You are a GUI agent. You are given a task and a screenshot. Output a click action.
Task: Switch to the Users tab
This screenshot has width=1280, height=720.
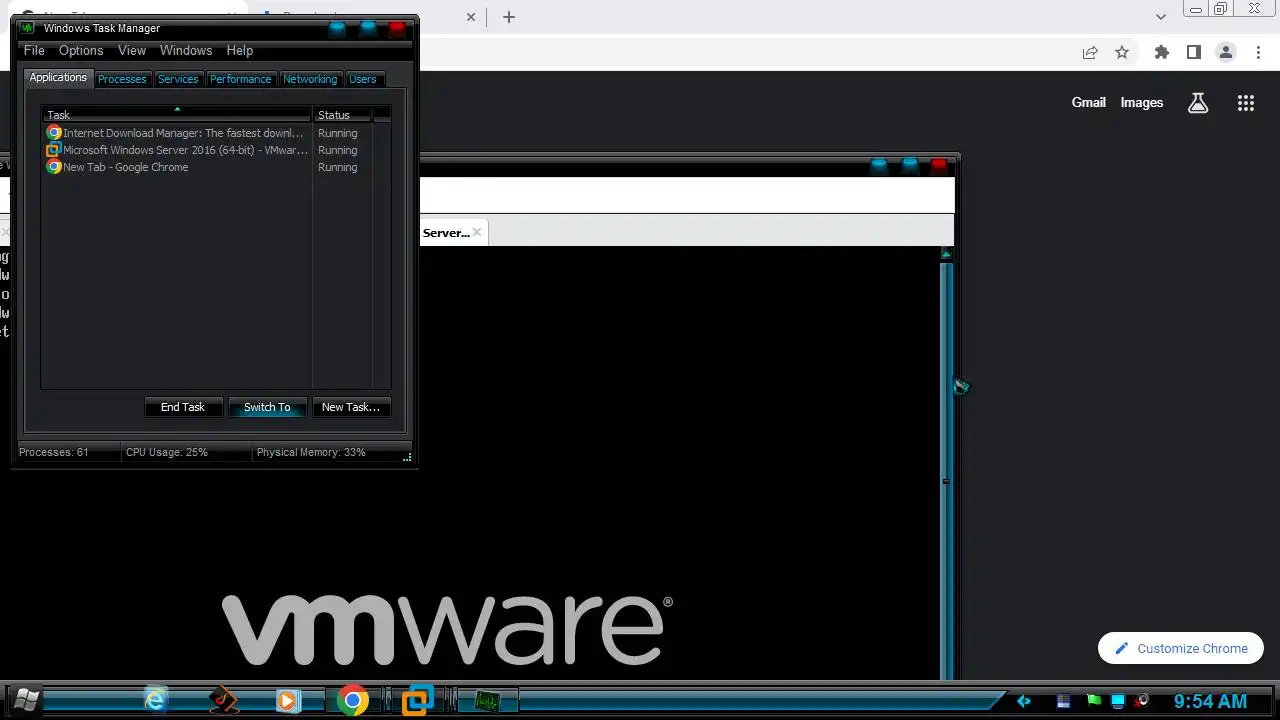(x=363, y=79)
